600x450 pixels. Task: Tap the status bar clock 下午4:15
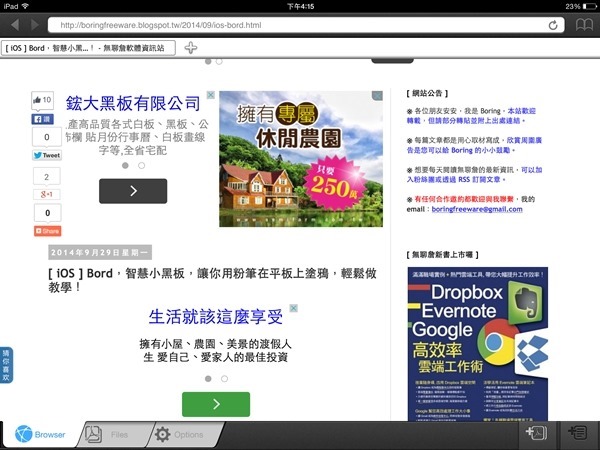(300, 6)
